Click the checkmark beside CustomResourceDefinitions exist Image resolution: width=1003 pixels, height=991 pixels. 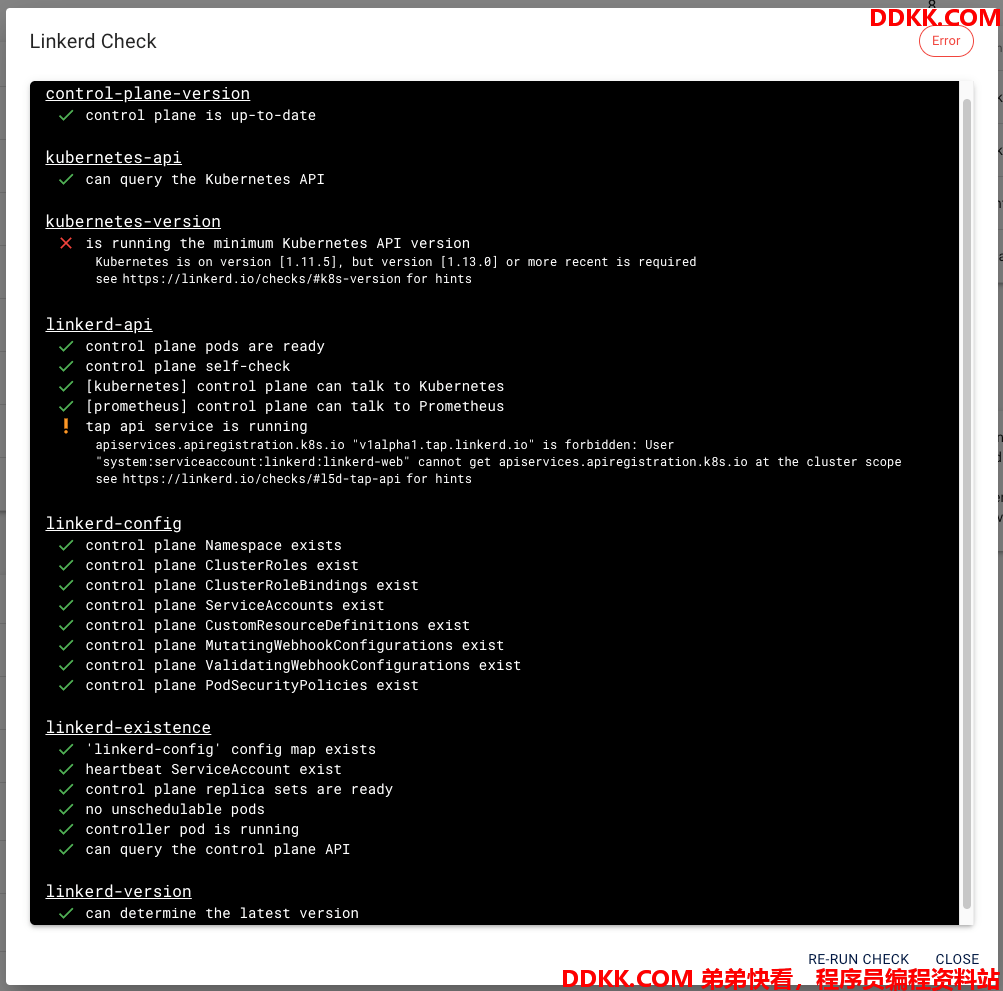pos(66,625)
